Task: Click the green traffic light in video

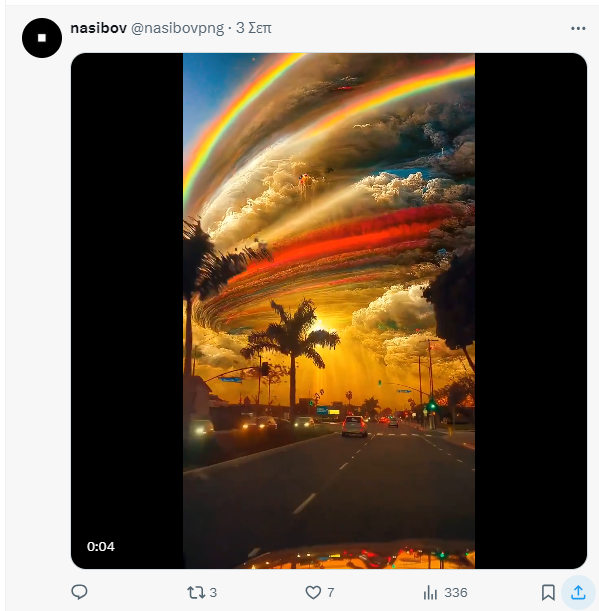Action: (x=433, y=406)
